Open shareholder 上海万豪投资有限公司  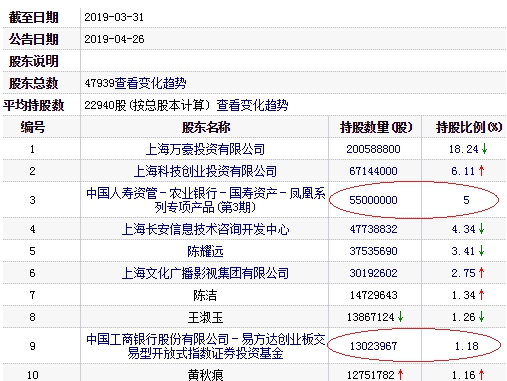click(205, 149)
